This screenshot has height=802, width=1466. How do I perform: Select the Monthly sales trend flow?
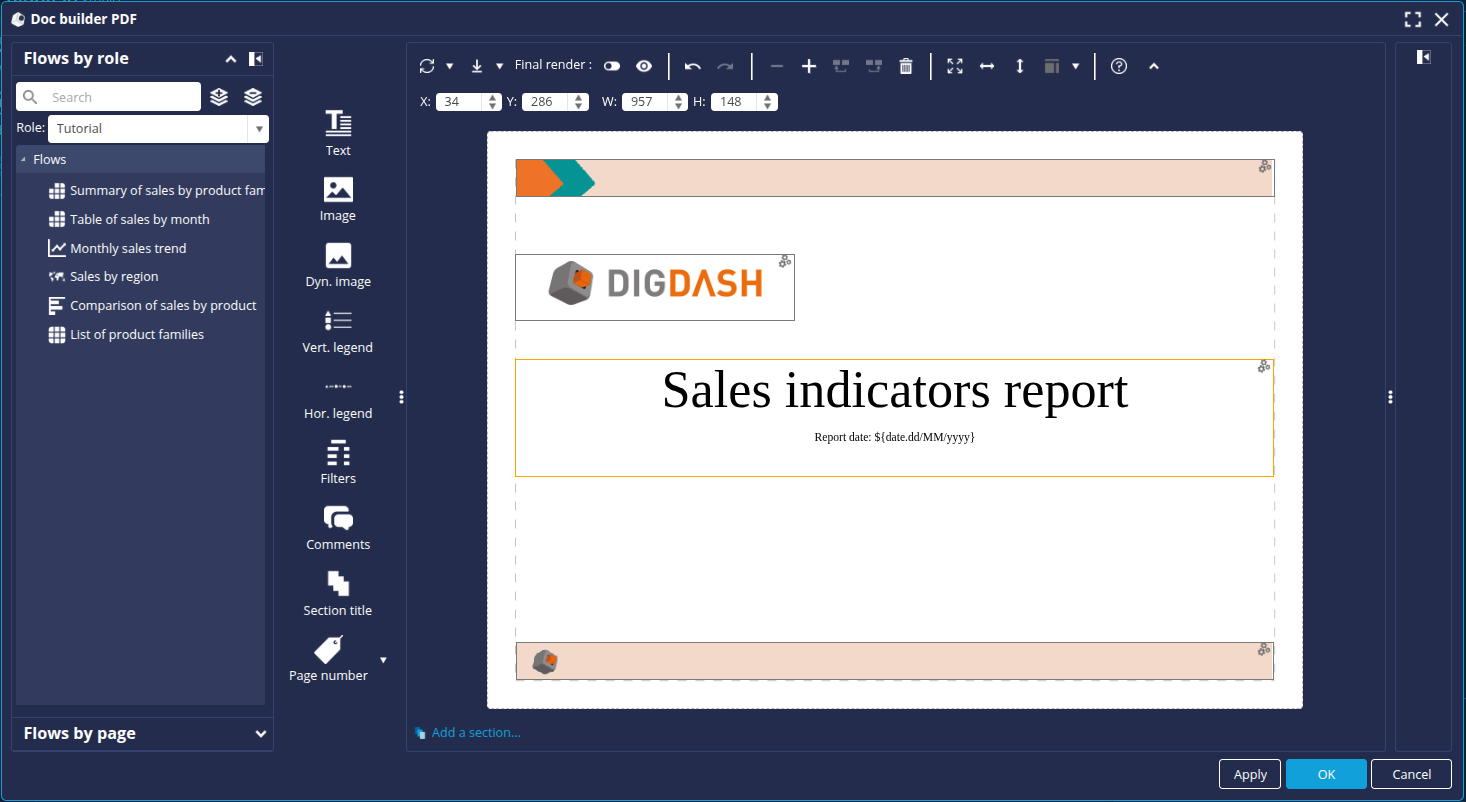(128, 248)
